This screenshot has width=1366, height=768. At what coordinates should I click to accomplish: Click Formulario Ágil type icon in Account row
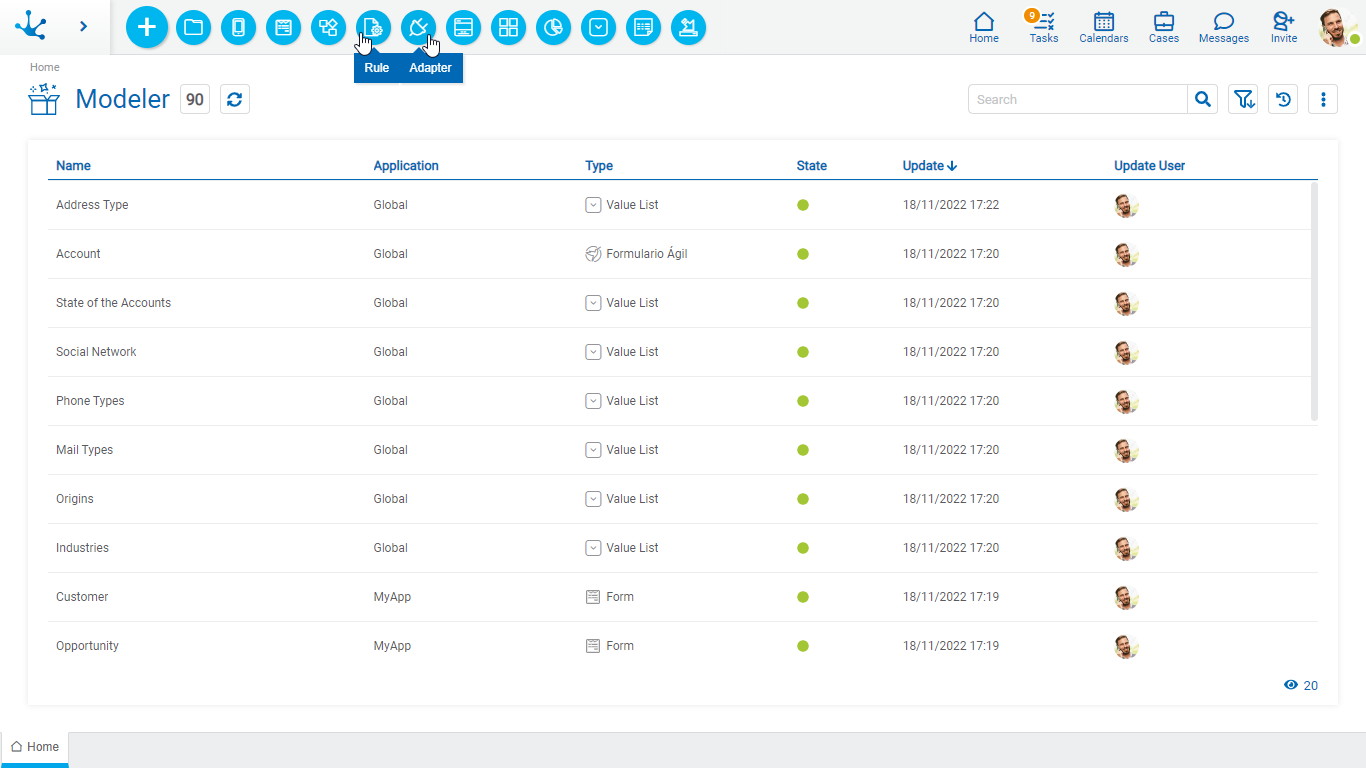tap(593, 254)
